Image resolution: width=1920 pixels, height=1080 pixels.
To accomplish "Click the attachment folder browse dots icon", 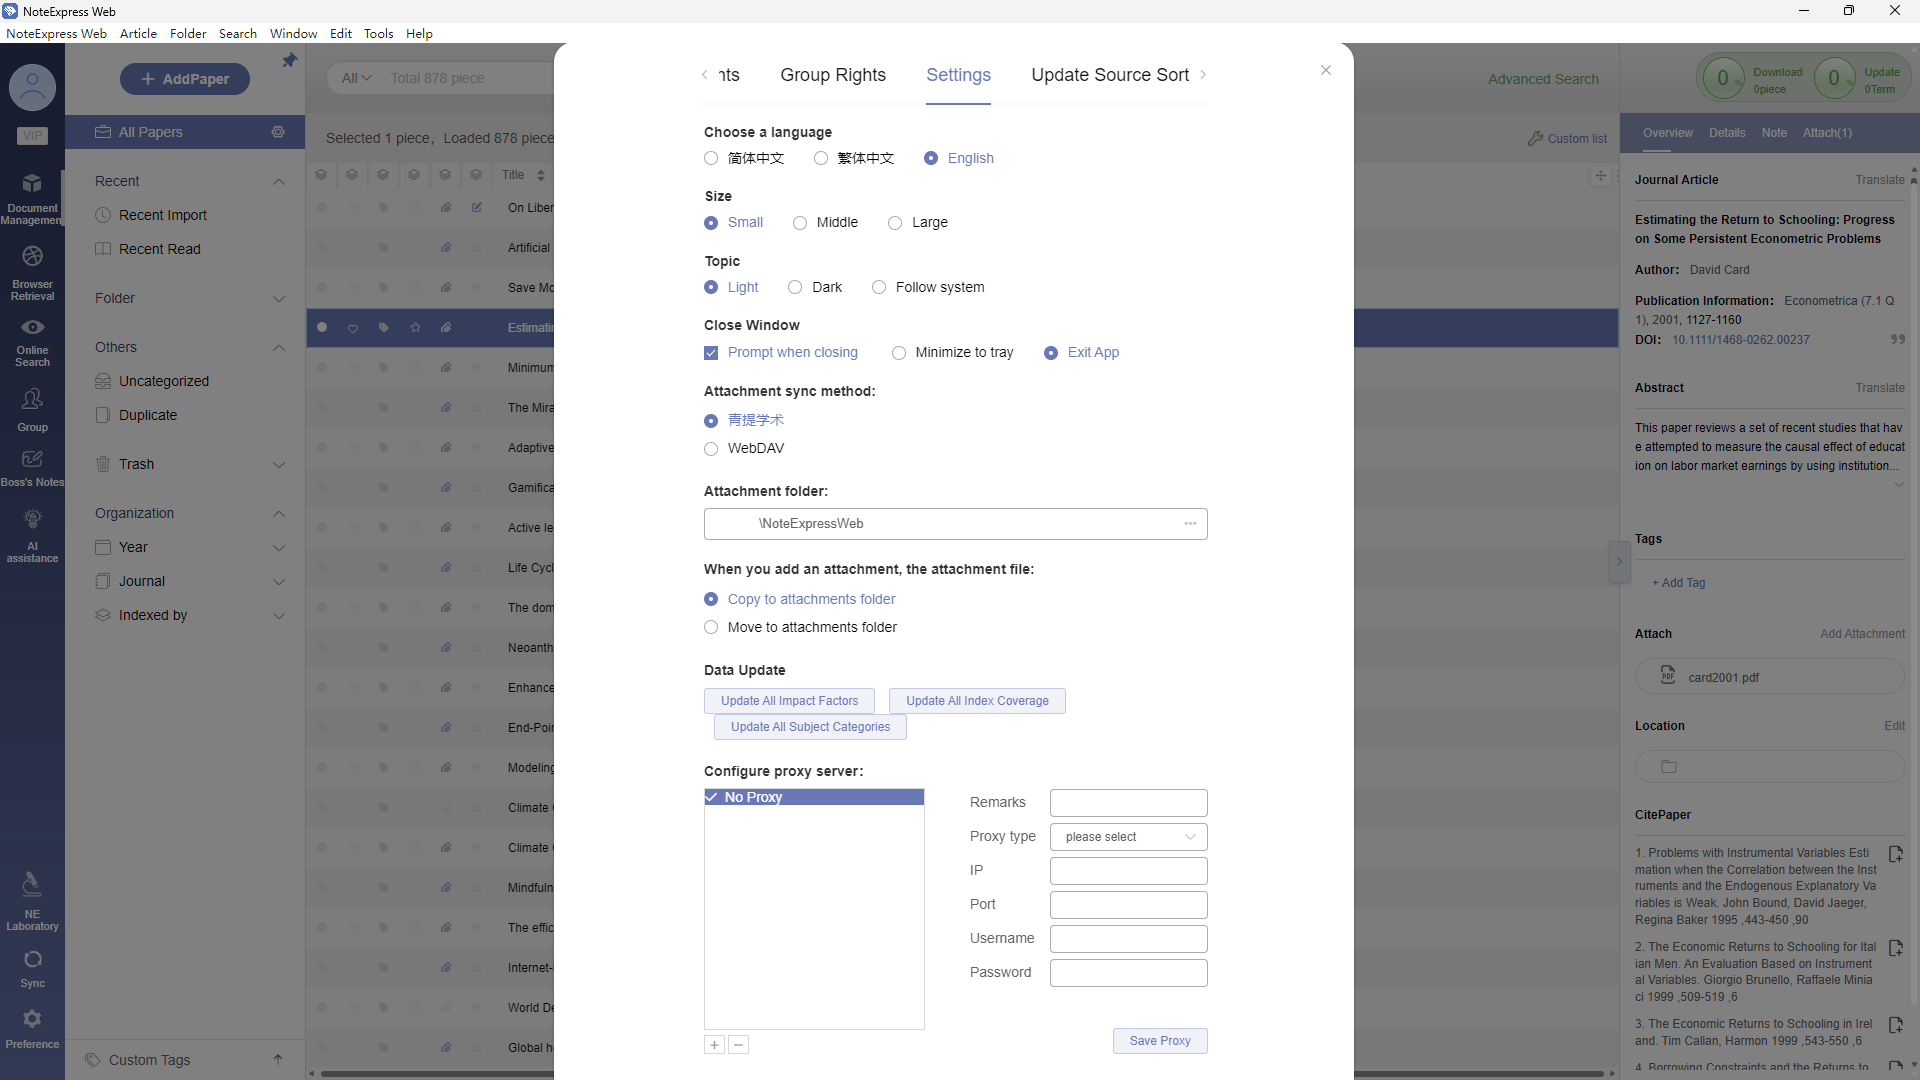I will [x=1190, y=524].
